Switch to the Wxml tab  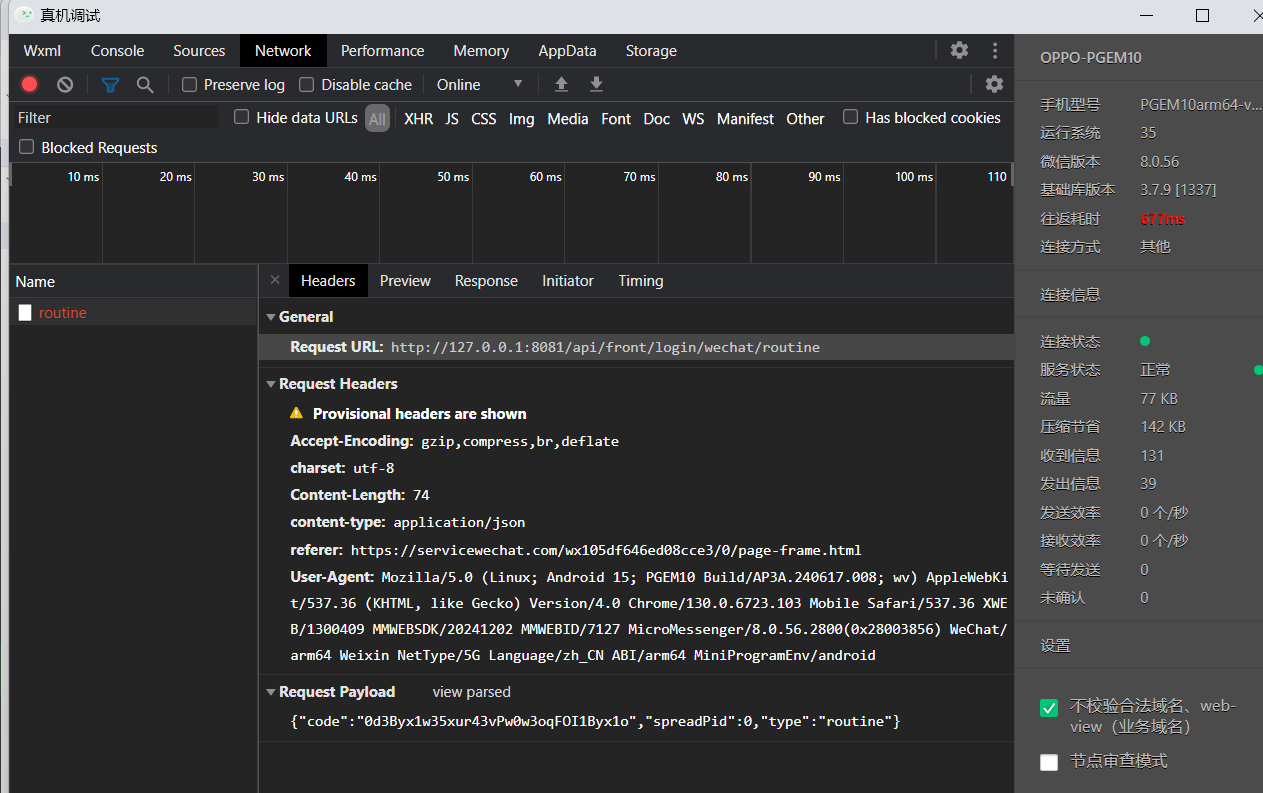tap(42, 51)
